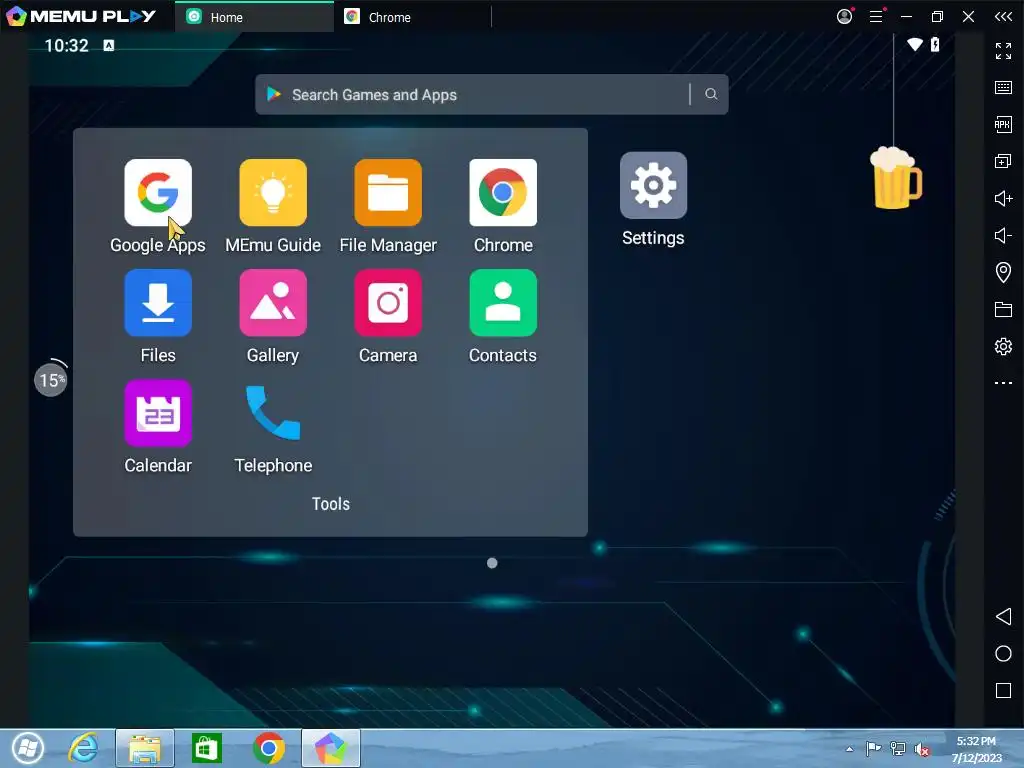The image size is (1024, 768).
Task: Open the Calendar app
Action: 158,413
